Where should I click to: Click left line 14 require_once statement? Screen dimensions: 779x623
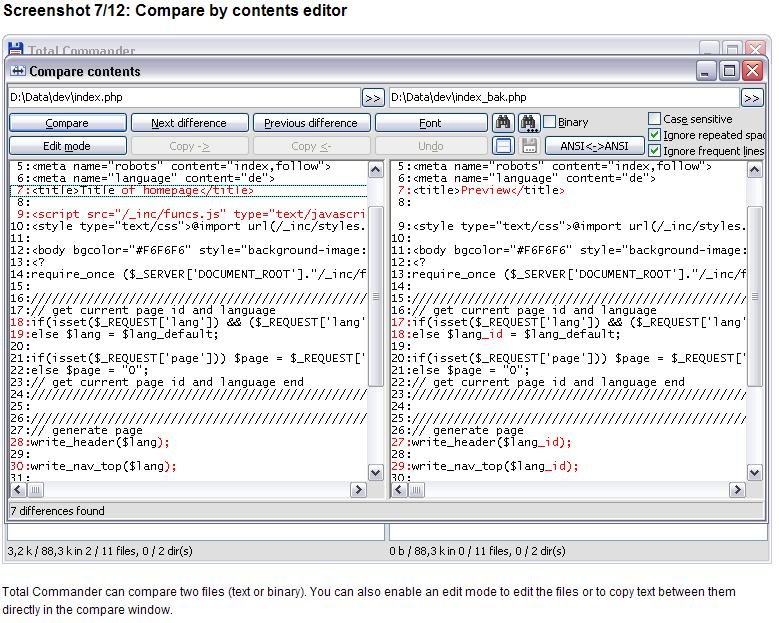coord(188,274)
